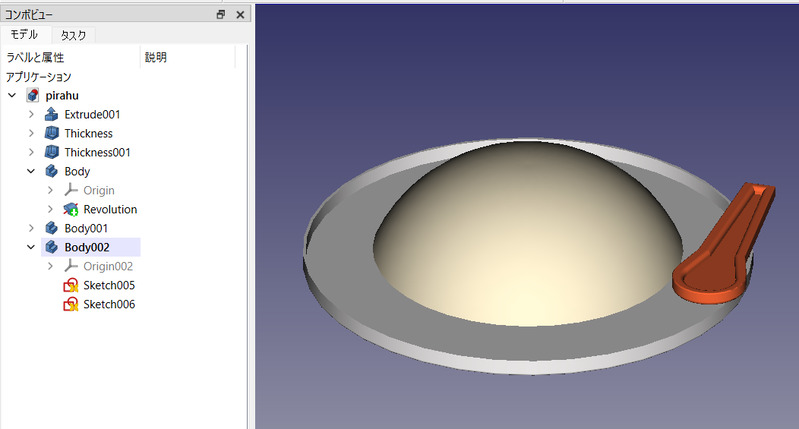Screen dimensions: 799x429
Task: Click the Sketch005 sketch icon
Action: [71, 285]
